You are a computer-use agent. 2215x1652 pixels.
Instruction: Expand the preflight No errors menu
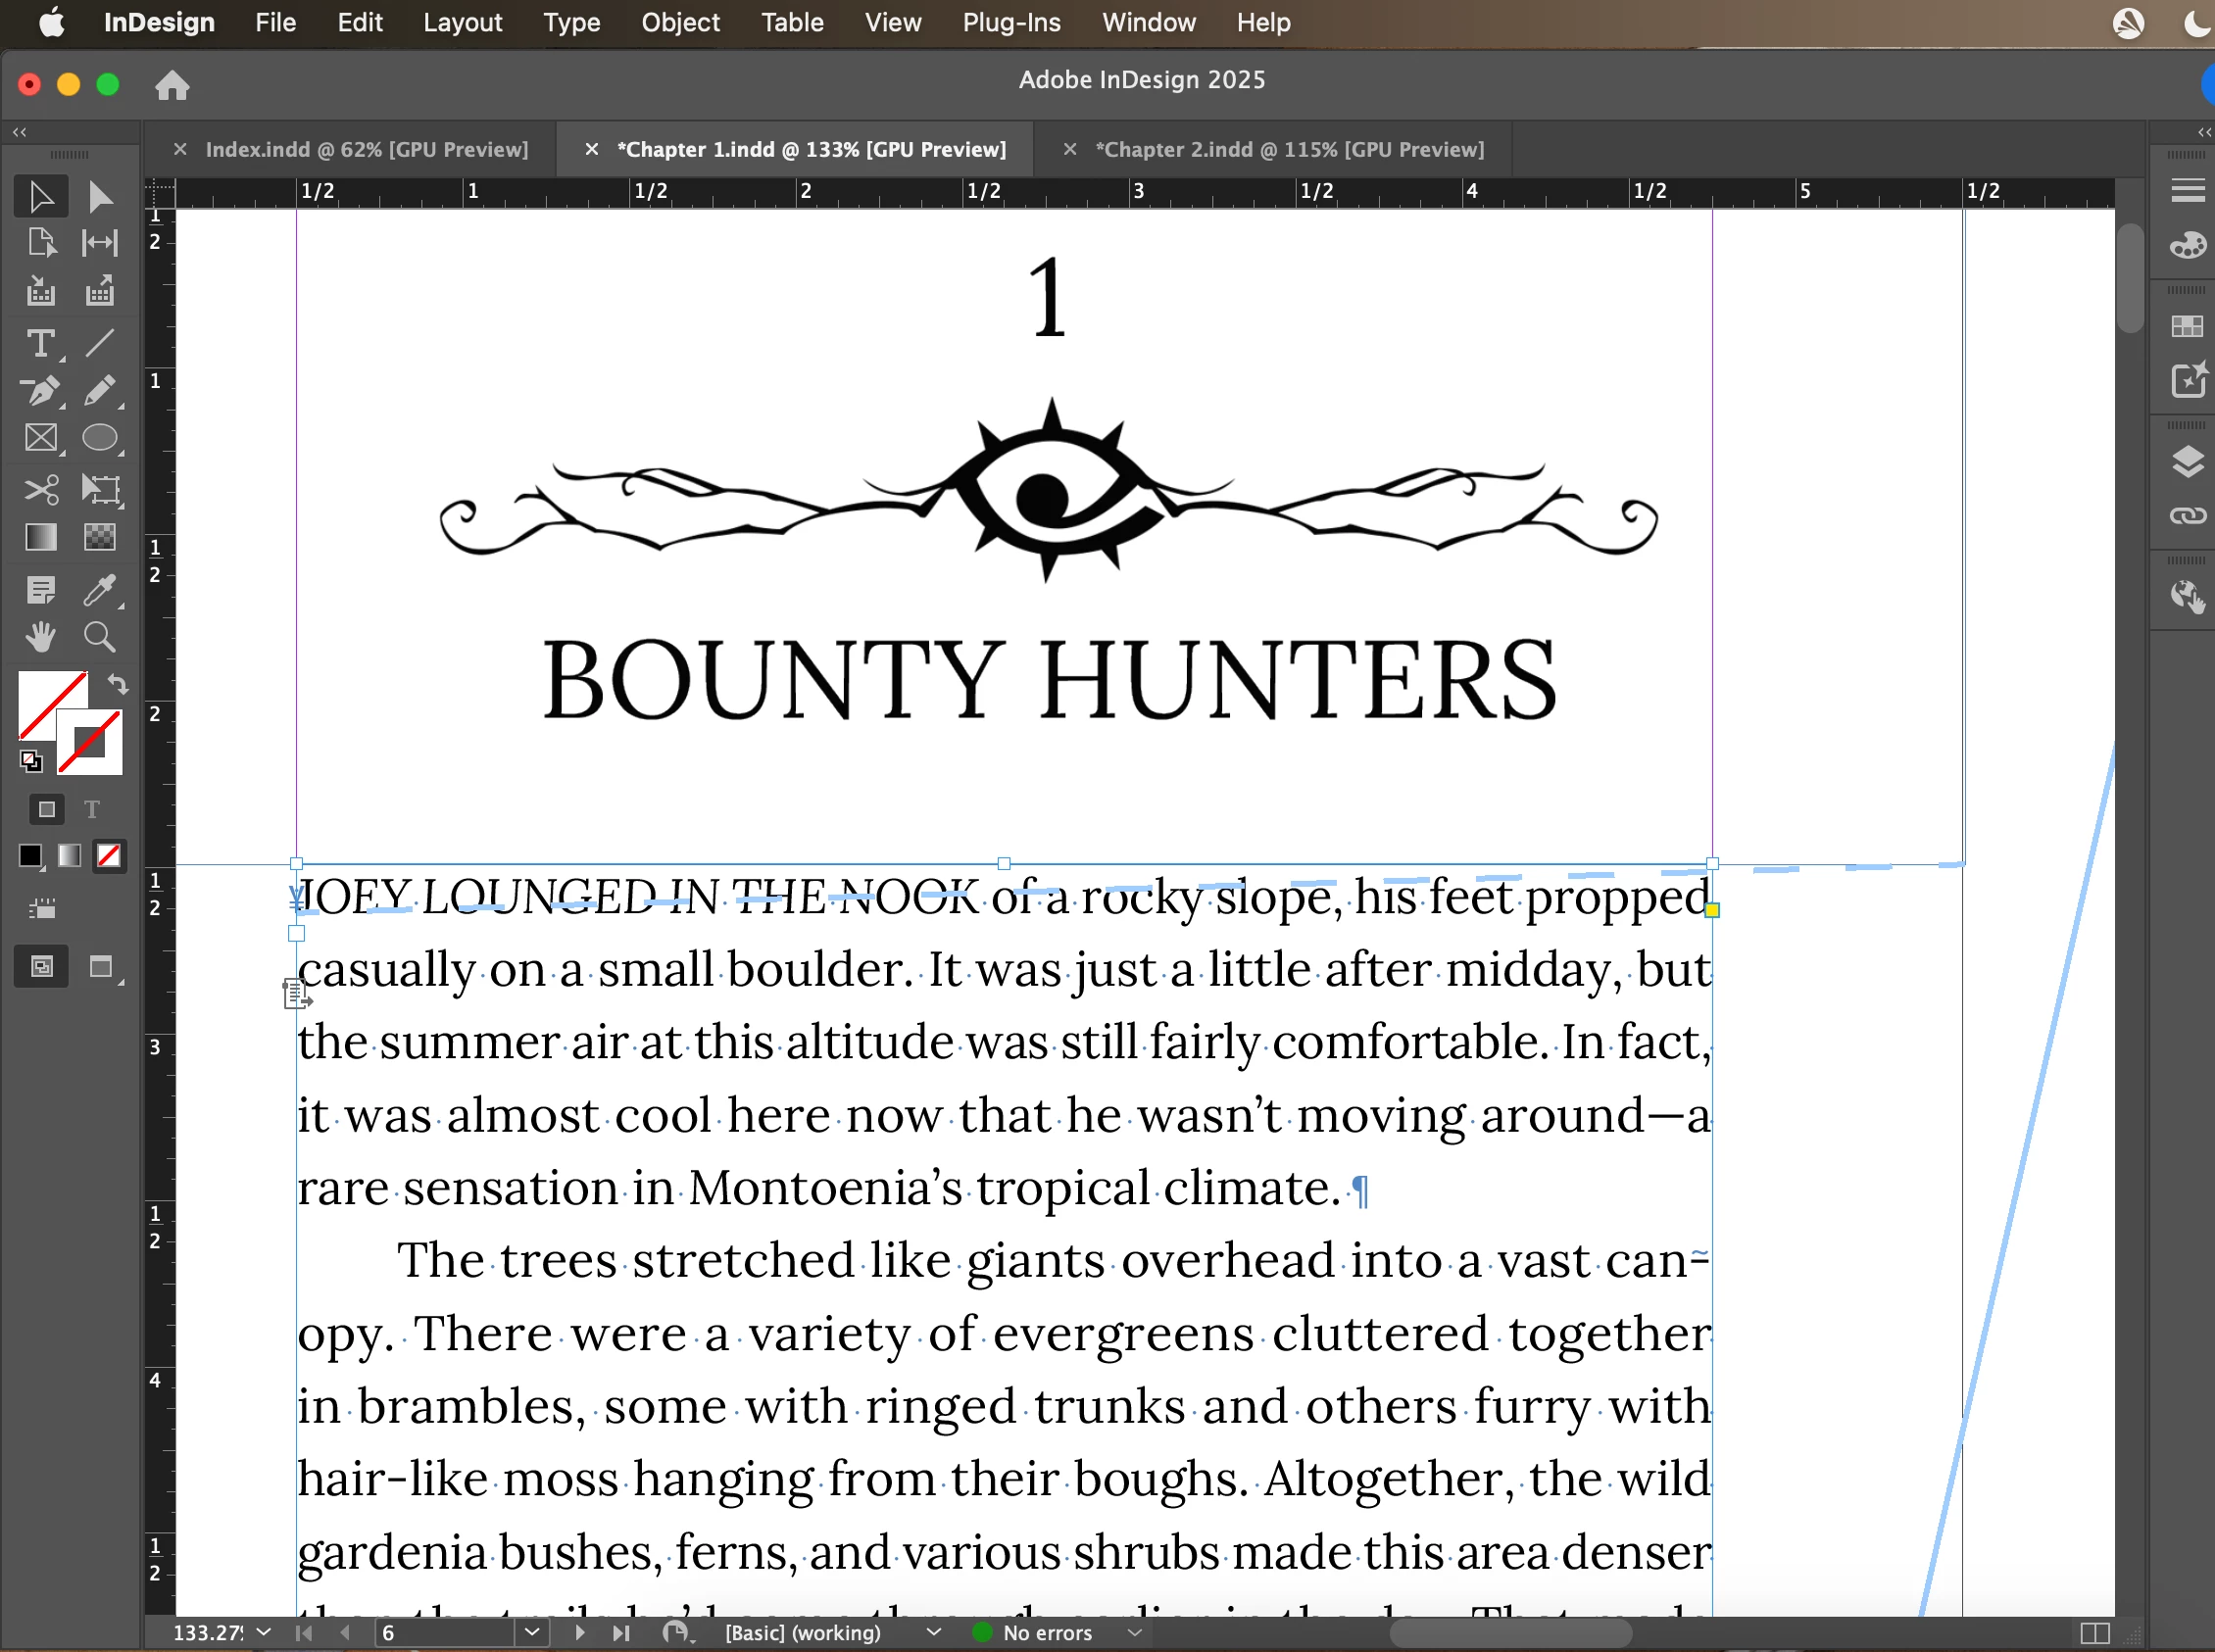tap(1134, 1632)
